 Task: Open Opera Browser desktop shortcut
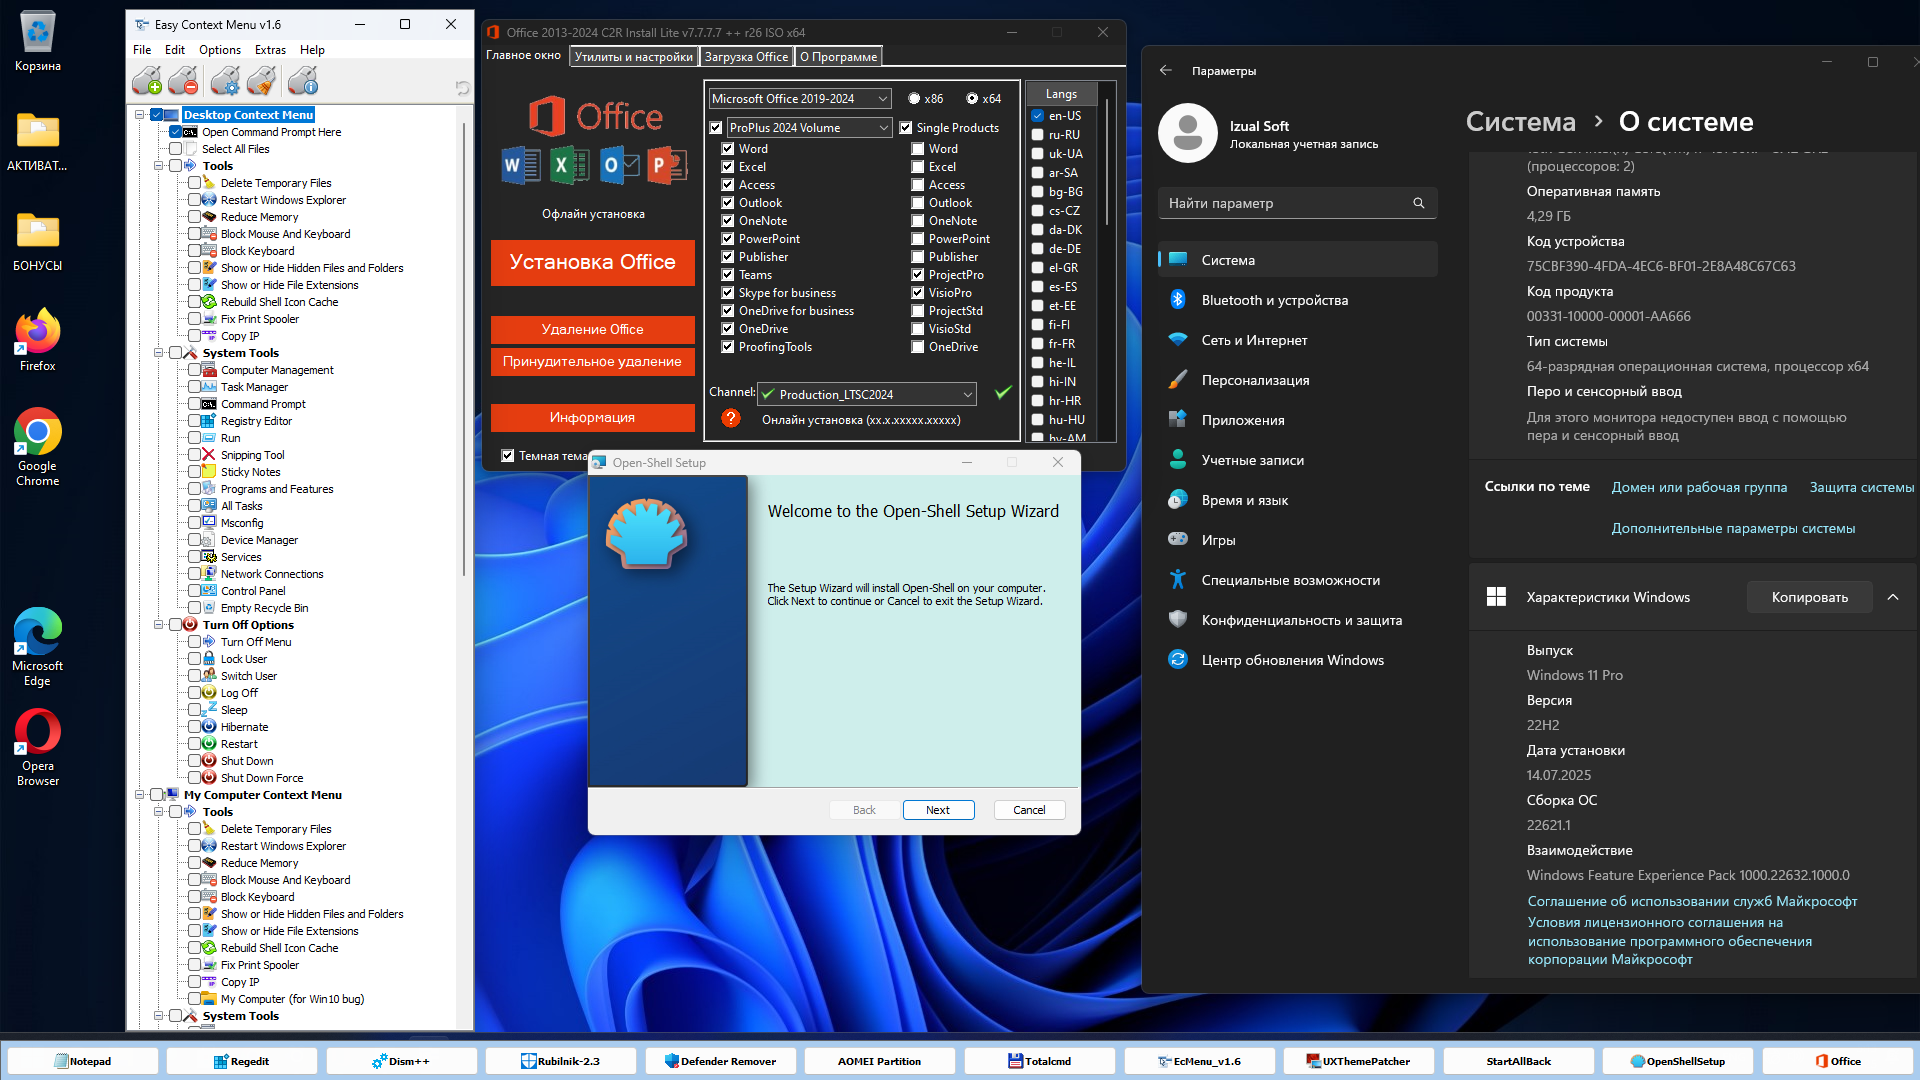pyautogui.click(x=38, y=747)
